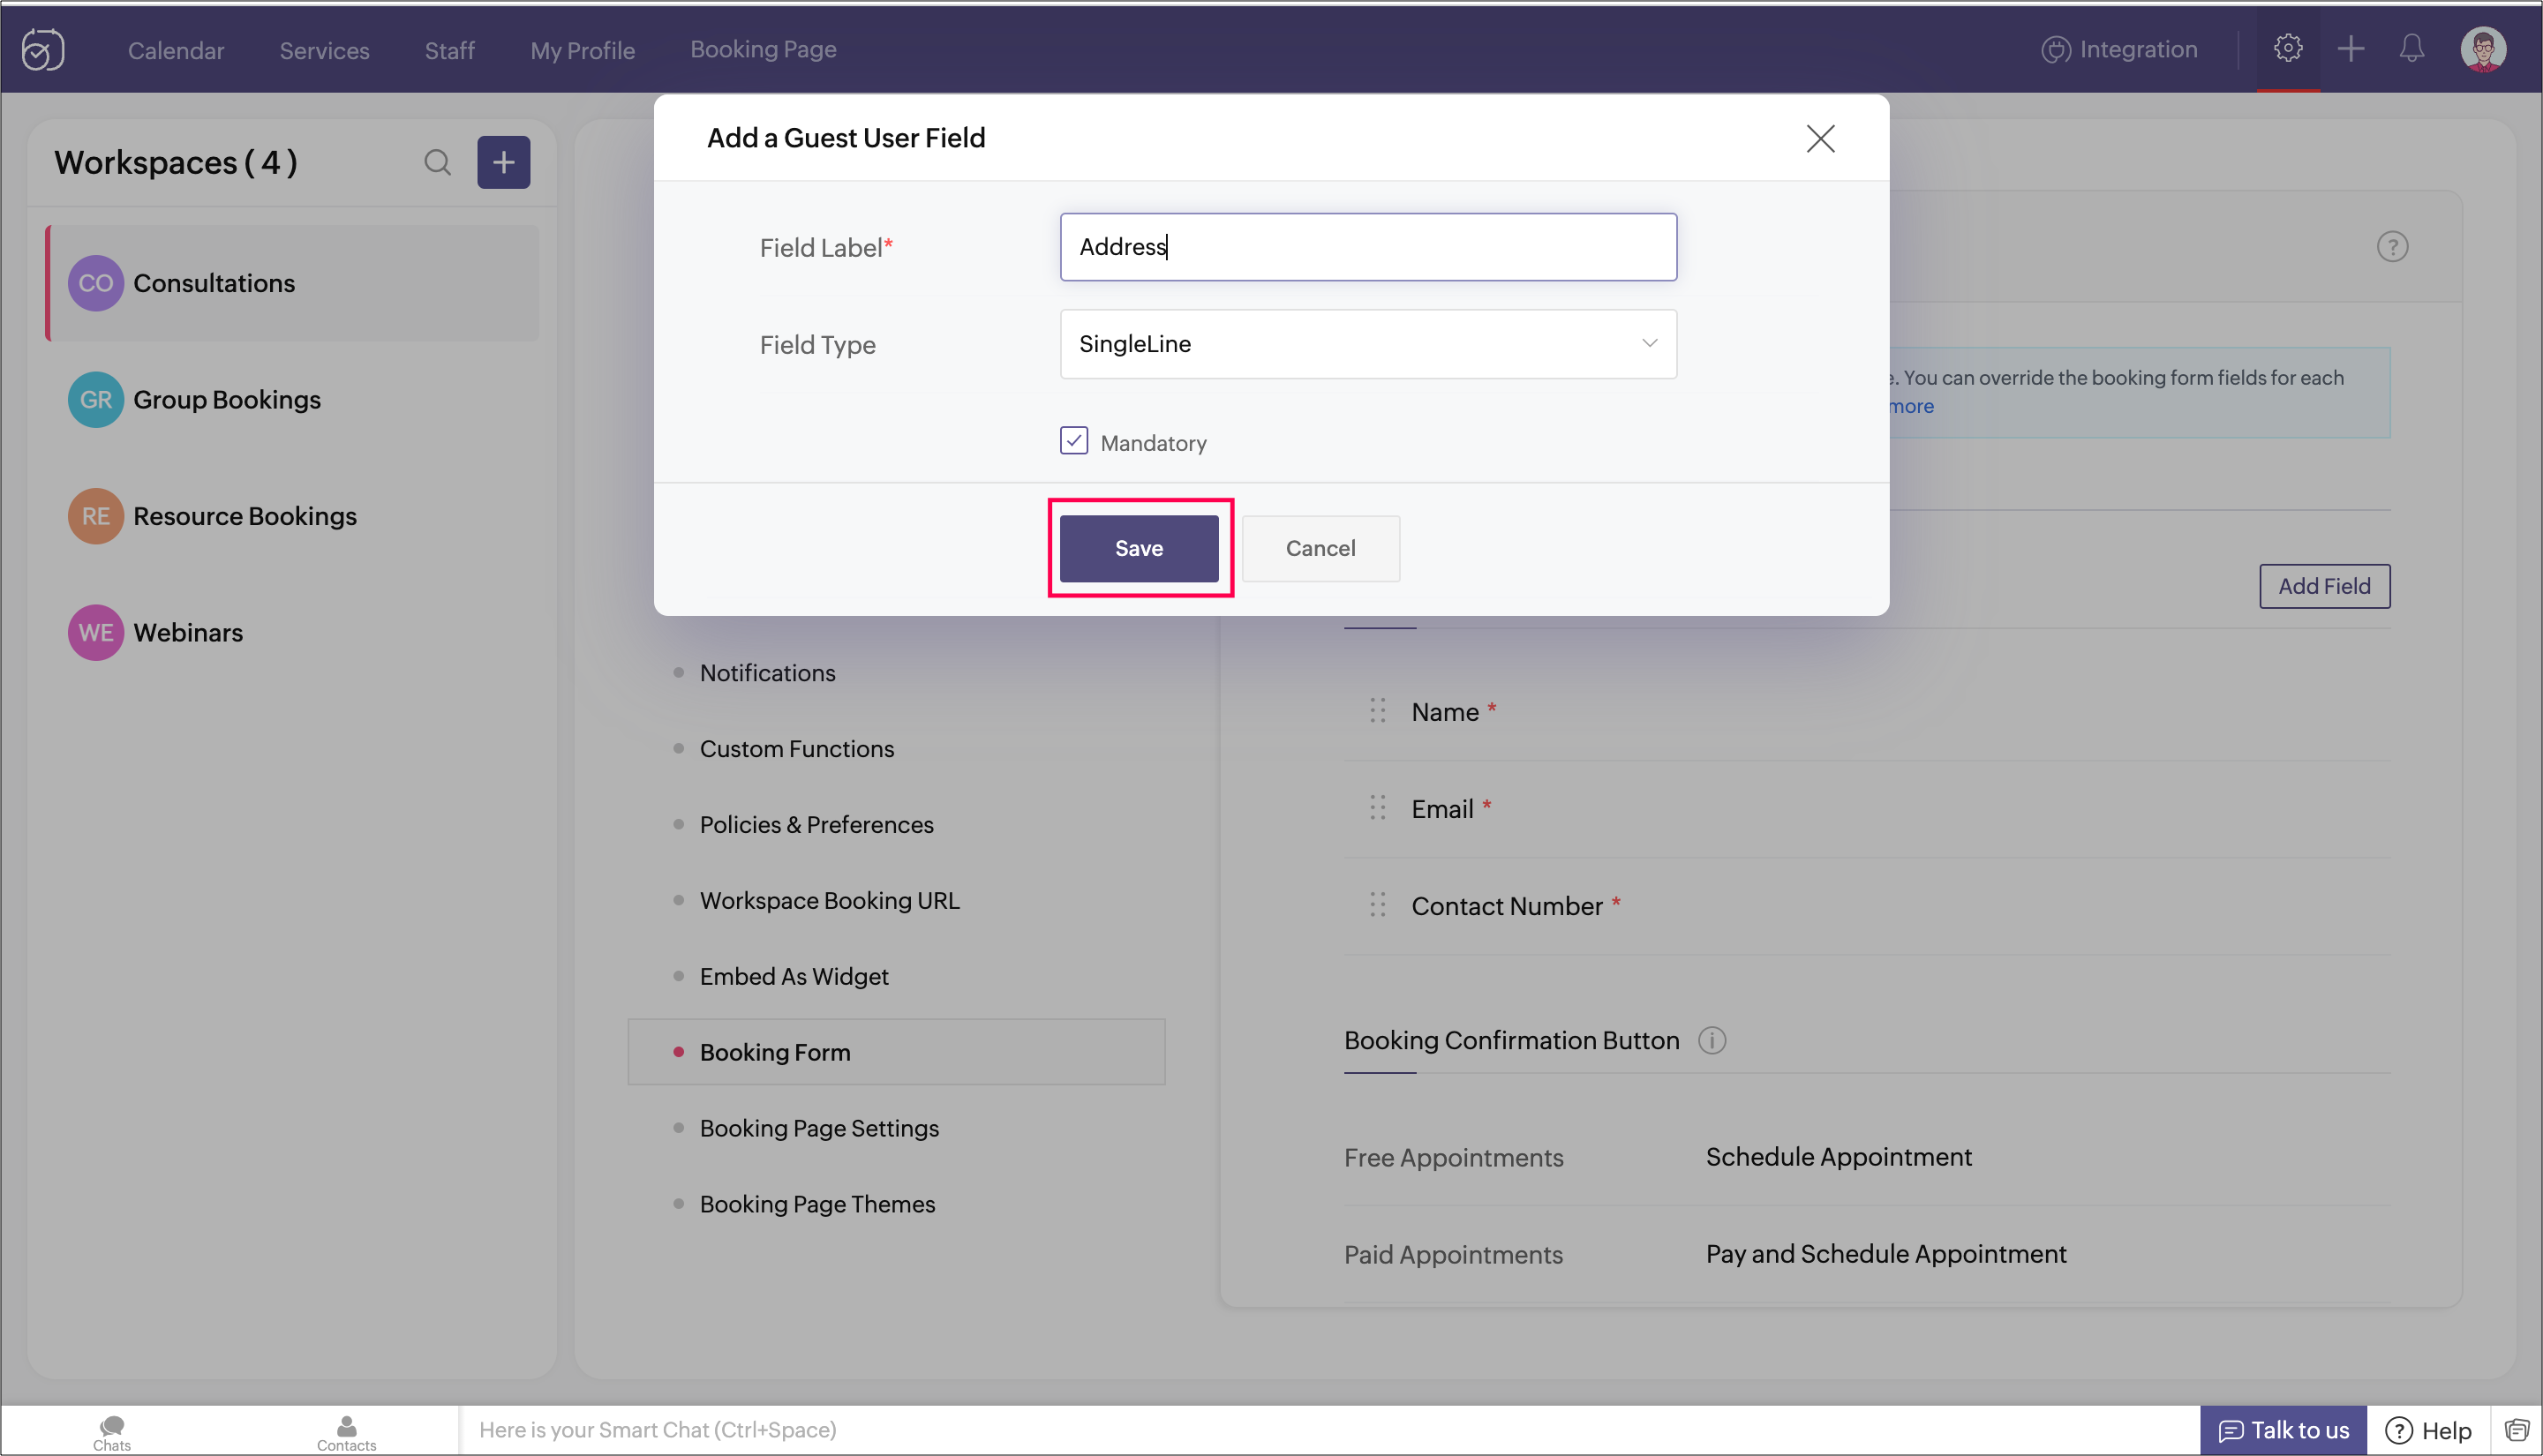This screenshot has width=2543, height=1456.
Task: Open the Integration link
Action: (x=2119, y=49)
